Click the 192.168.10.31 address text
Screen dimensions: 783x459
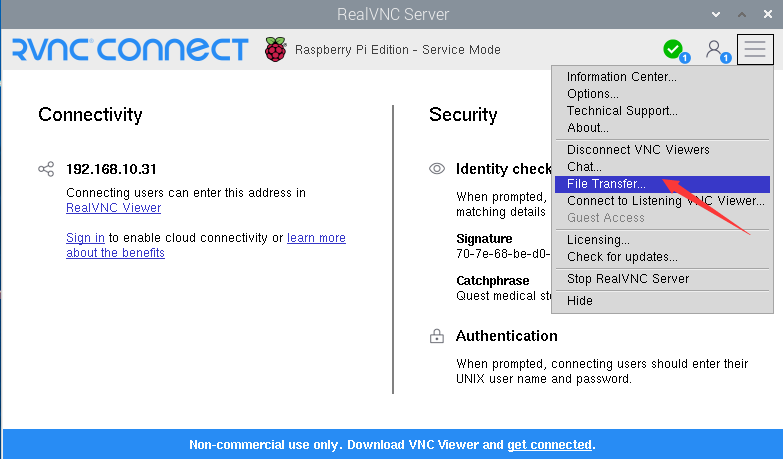tap(111, 169)
